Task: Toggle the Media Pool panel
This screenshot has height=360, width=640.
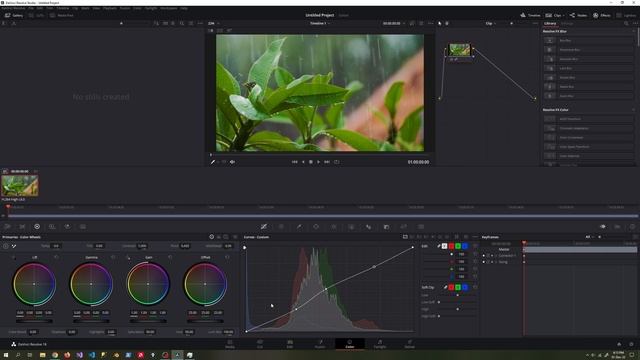Action: pos(62,15)
